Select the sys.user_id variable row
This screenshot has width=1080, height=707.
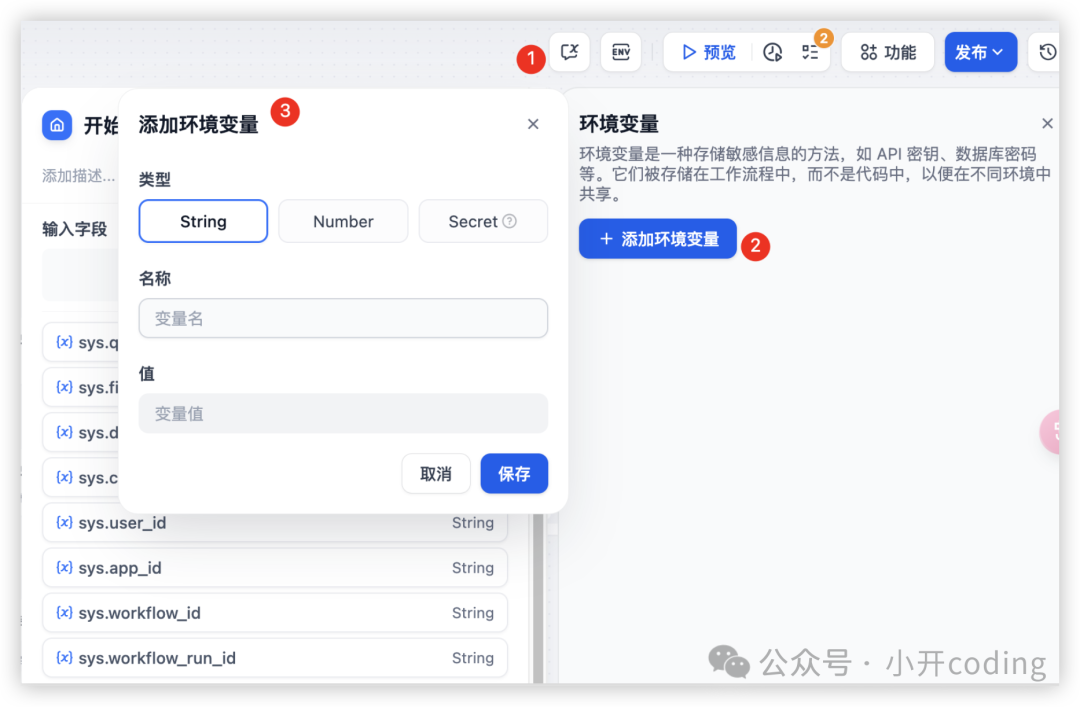(x=275, y=522)
